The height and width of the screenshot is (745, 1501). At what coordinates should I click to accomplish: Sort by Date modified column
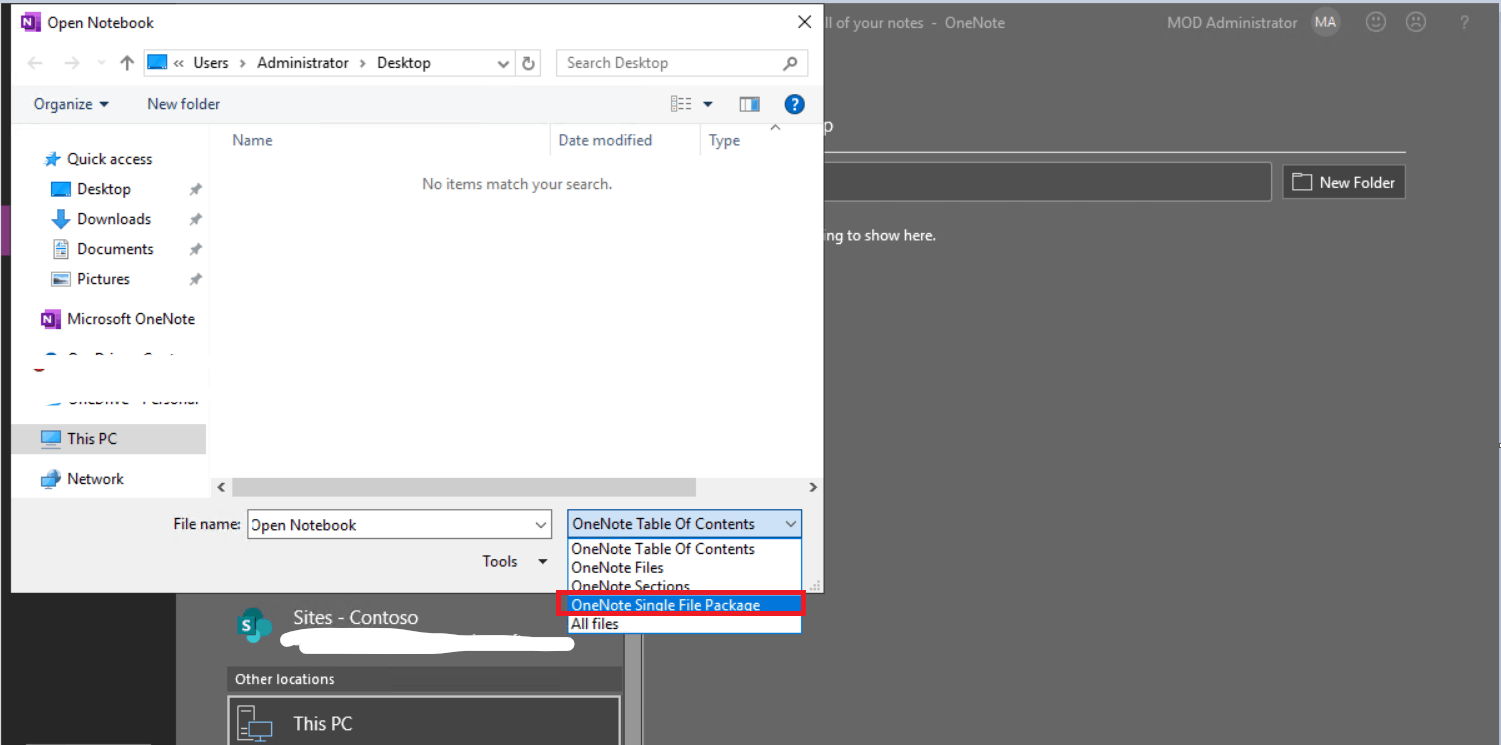[605, 140]
